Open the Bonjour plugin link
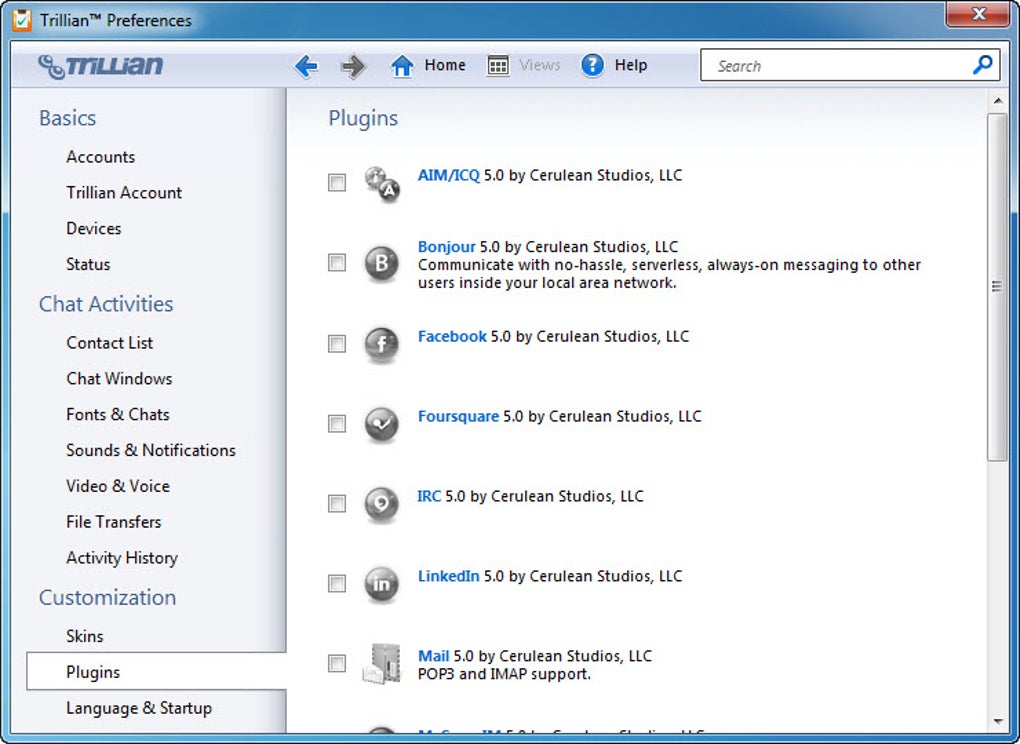The height and width of the screenshot is (744, 1020). pos(447,247)
